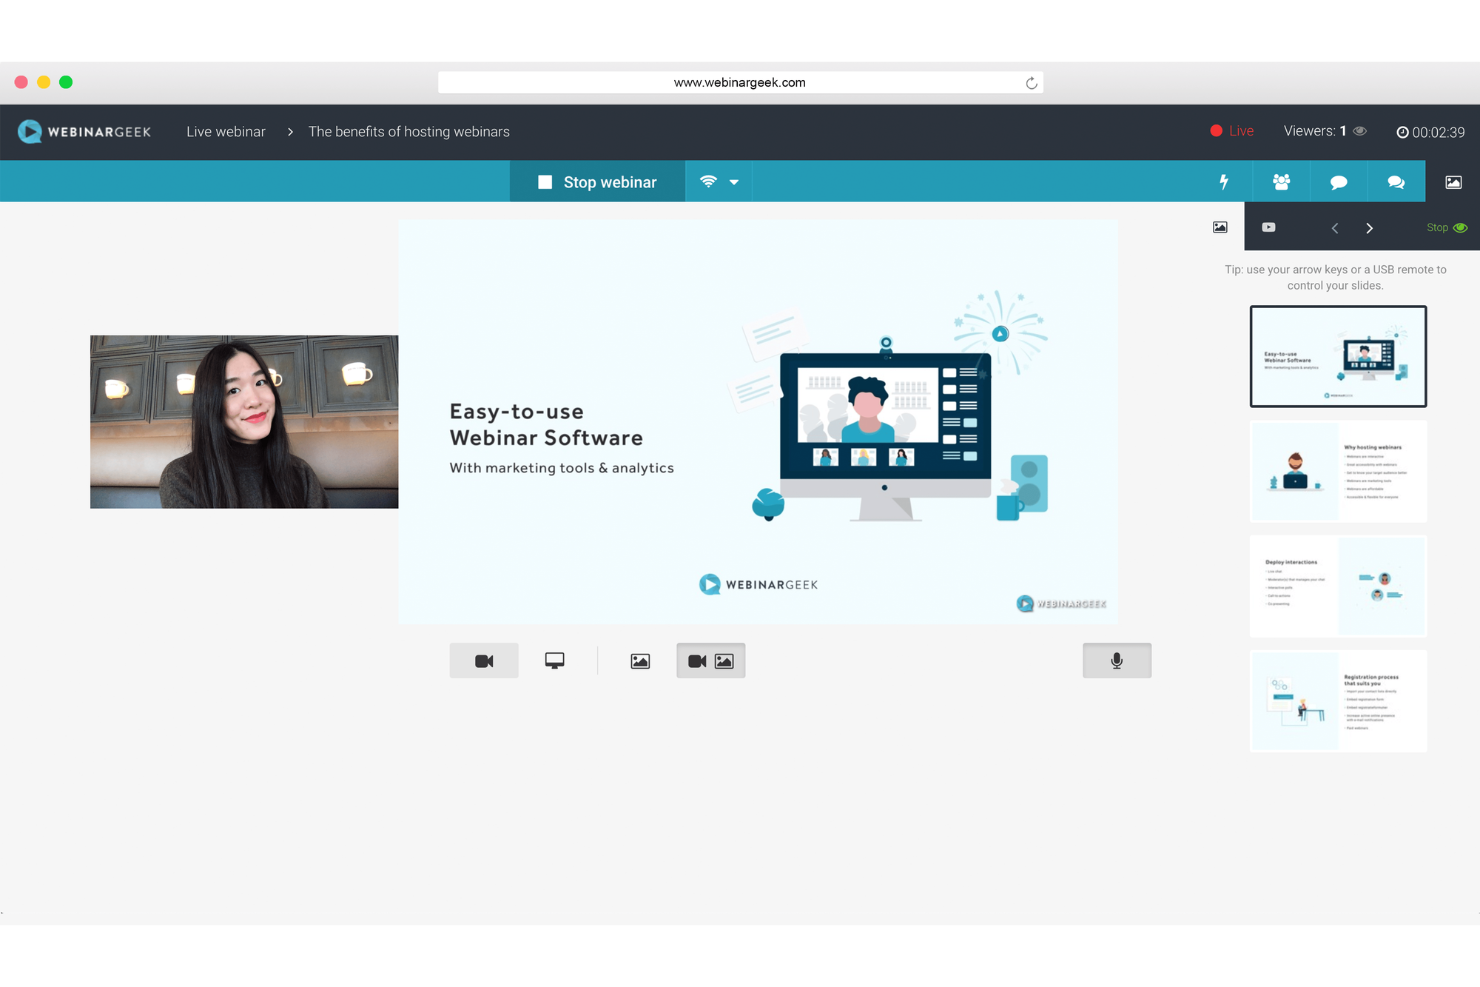Open the video player icon in the slides panel

(1268, 227)
